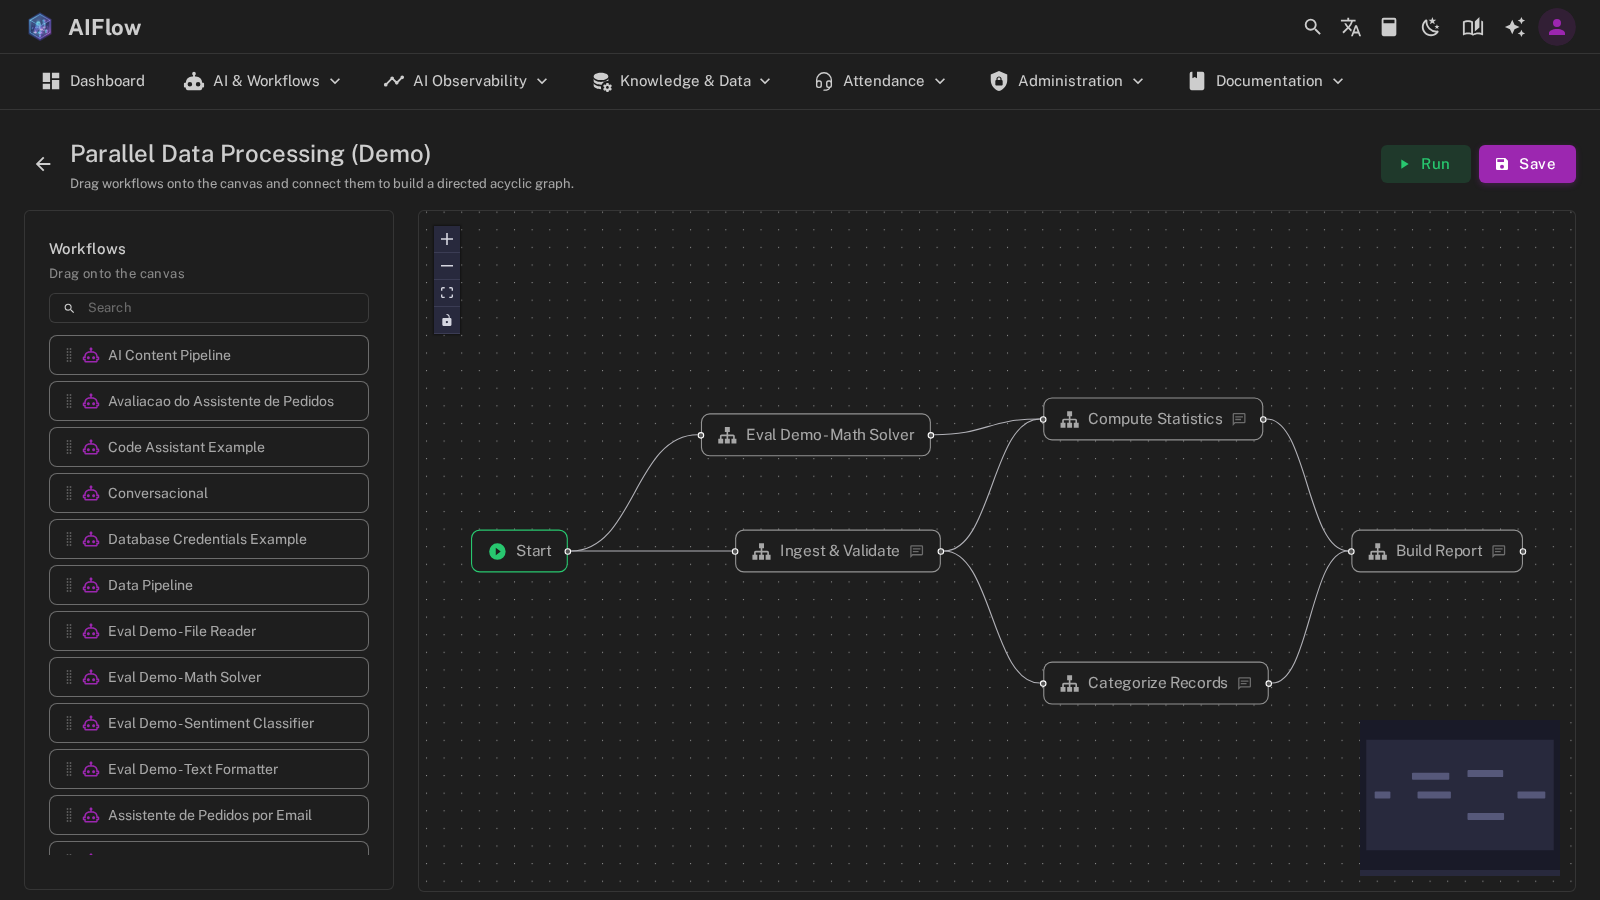Select Eval Demo-Math Solver node on canvas
The height and width of the screenshot is (900, 1600).
click(x=816, y=435)
